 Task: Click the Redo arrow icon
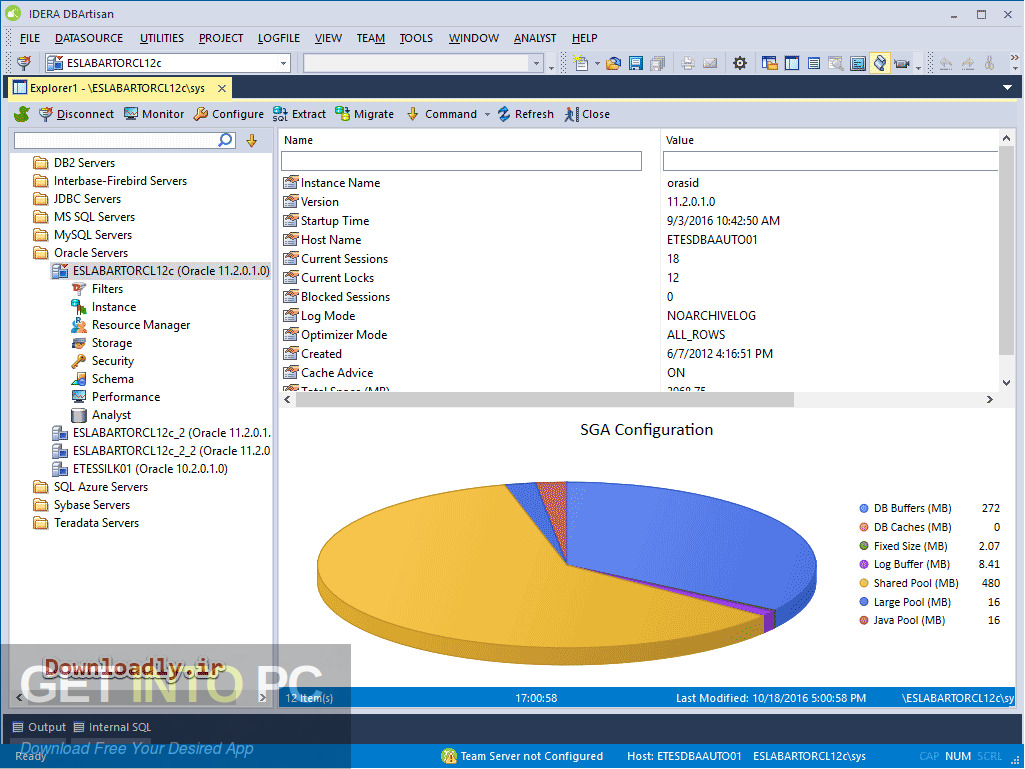967,63
